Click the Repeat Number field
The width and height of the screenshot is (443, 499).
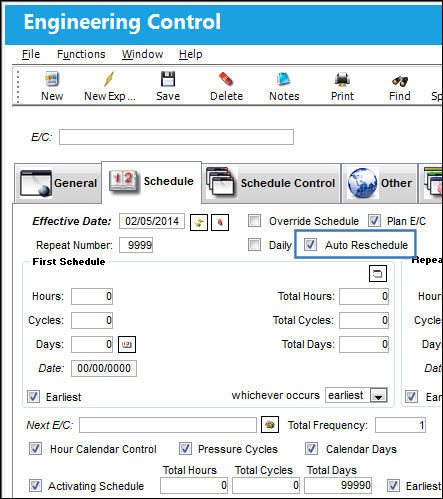[x=136, y=245]
